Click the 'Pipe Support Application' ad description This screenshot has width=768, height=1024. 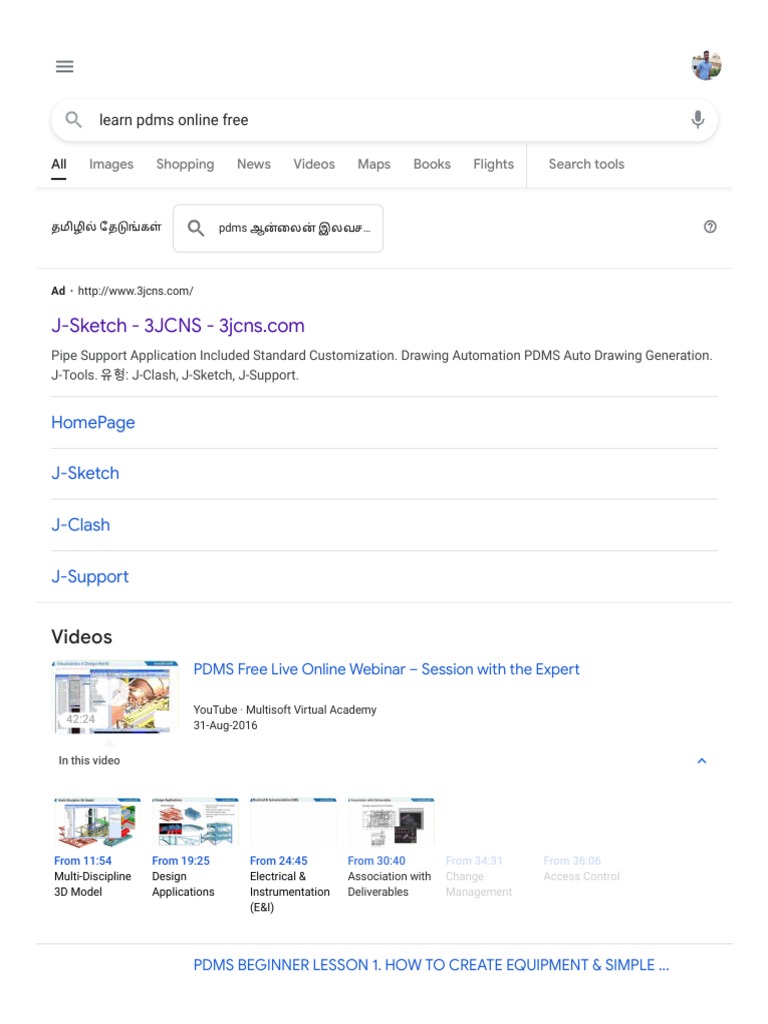[x=382, y=365]
